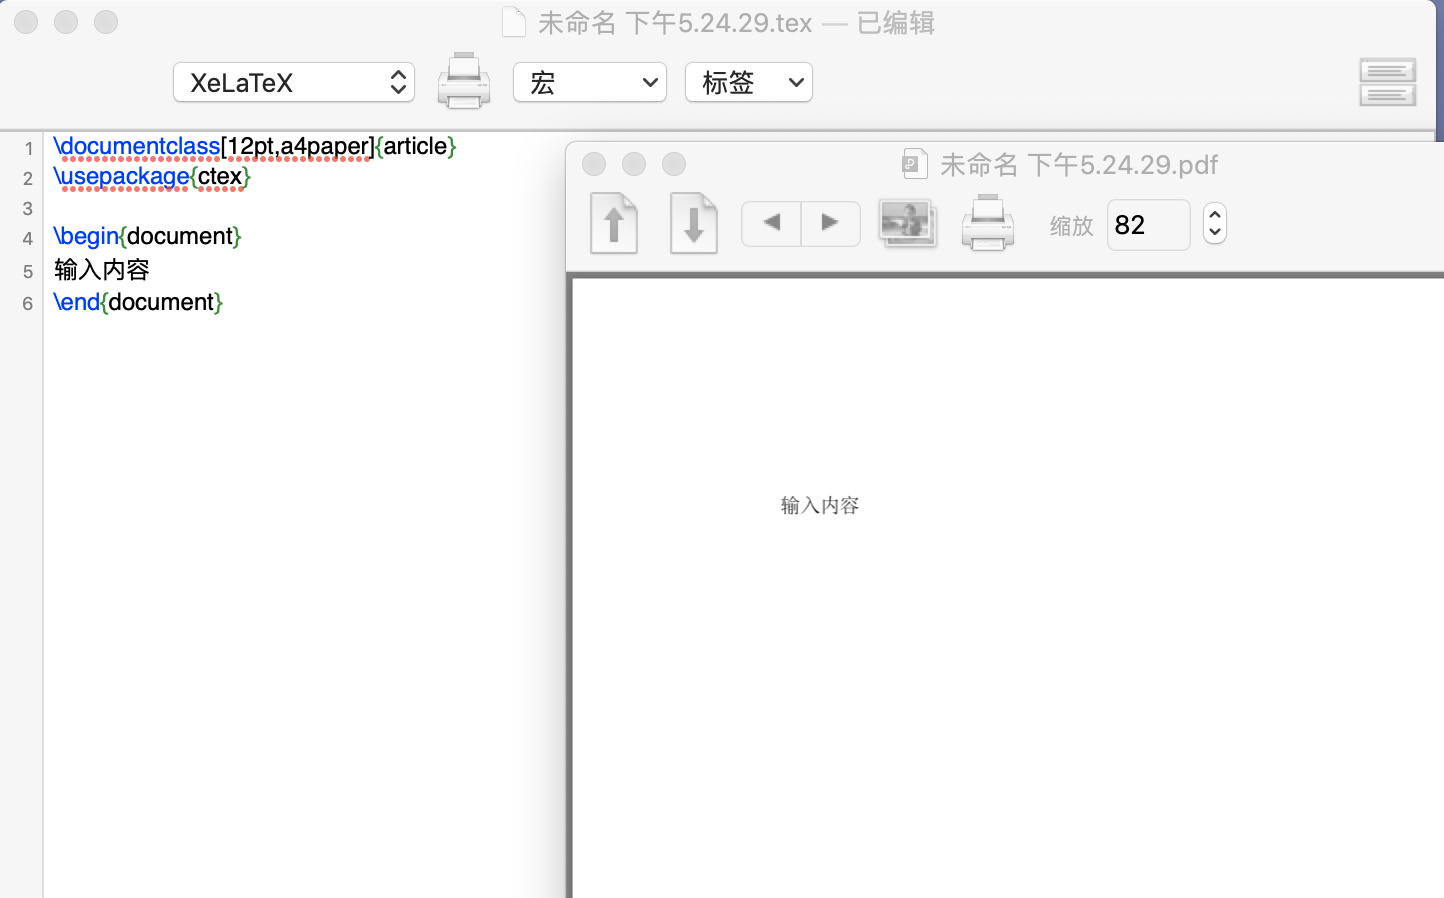Open the 标签 tags dropdown
Screen dimensions: 1444x898
pos(748,82)
